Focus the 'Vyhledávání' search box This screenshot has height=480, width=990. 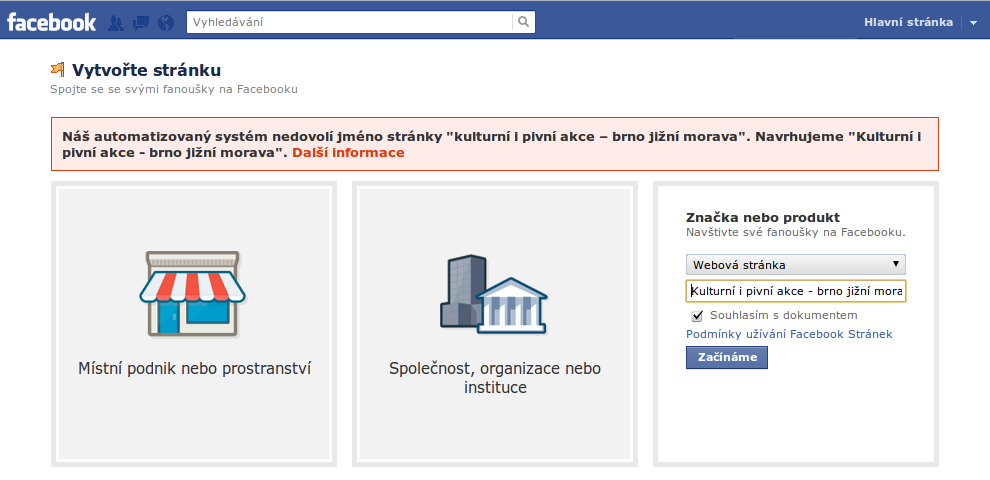(x=350, y=22)
